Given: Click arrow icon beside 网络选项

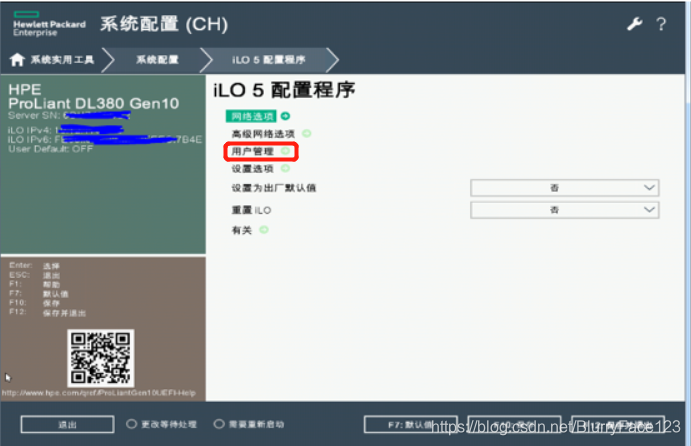Looking at the screenshot, I should pos(286,116).
